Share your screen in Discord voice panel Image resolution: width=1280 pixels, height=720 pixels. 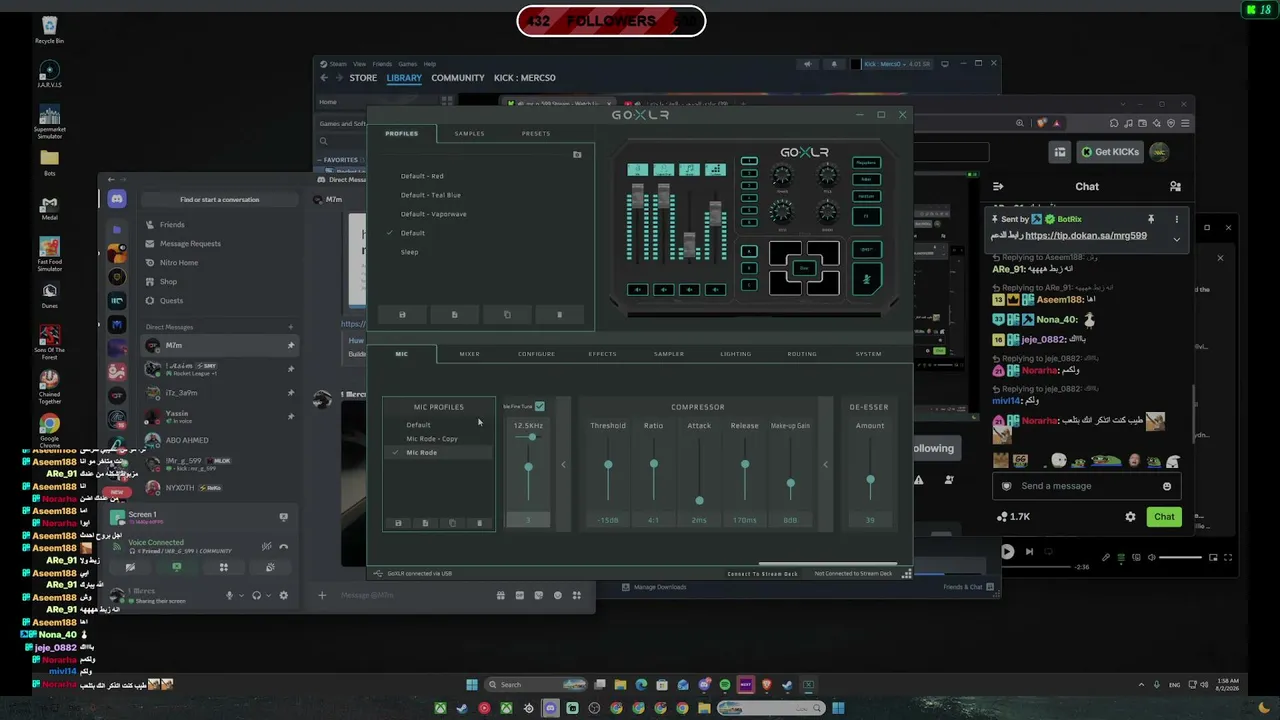pos(177,567)
